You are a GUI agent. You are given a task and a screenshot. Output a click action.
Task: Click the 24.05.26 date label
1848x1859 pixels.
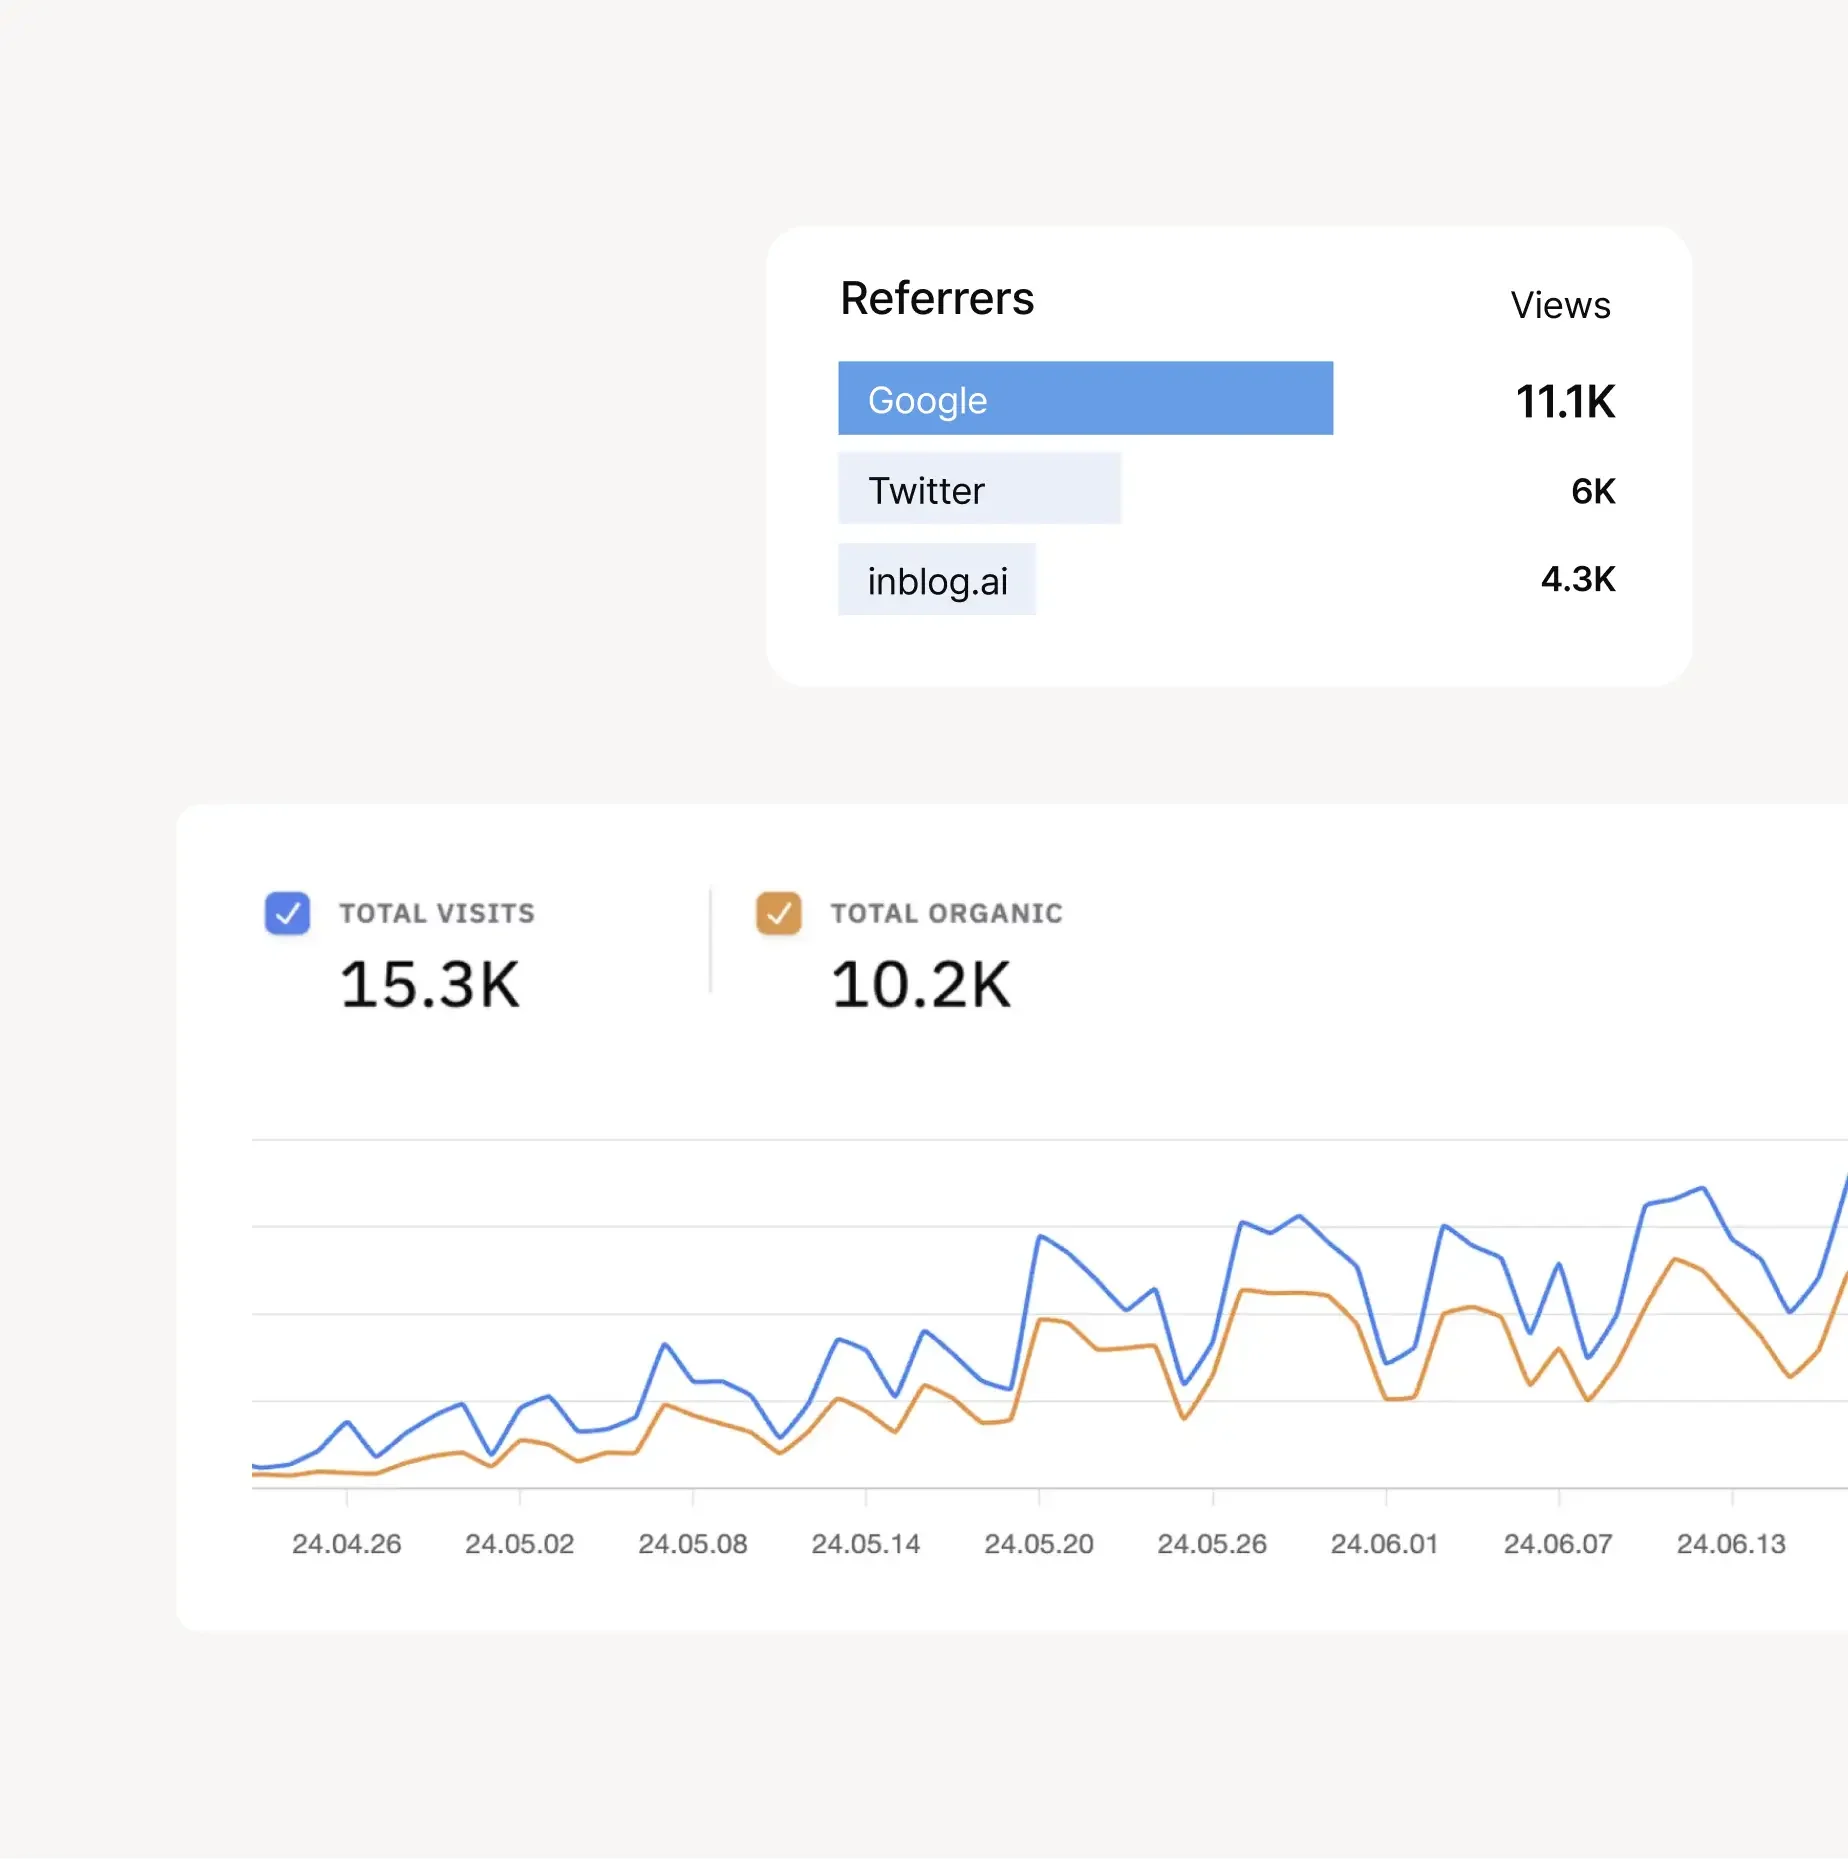coord(1211,1544)
